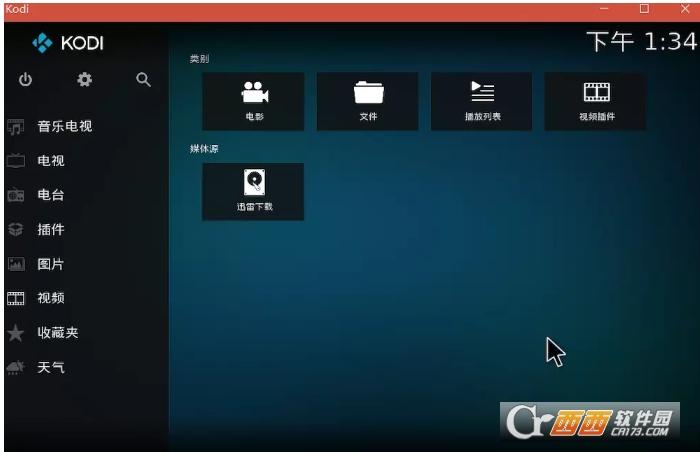Select 电台 menu item
This screenshot has height=452, width=700.
[51, 195]
